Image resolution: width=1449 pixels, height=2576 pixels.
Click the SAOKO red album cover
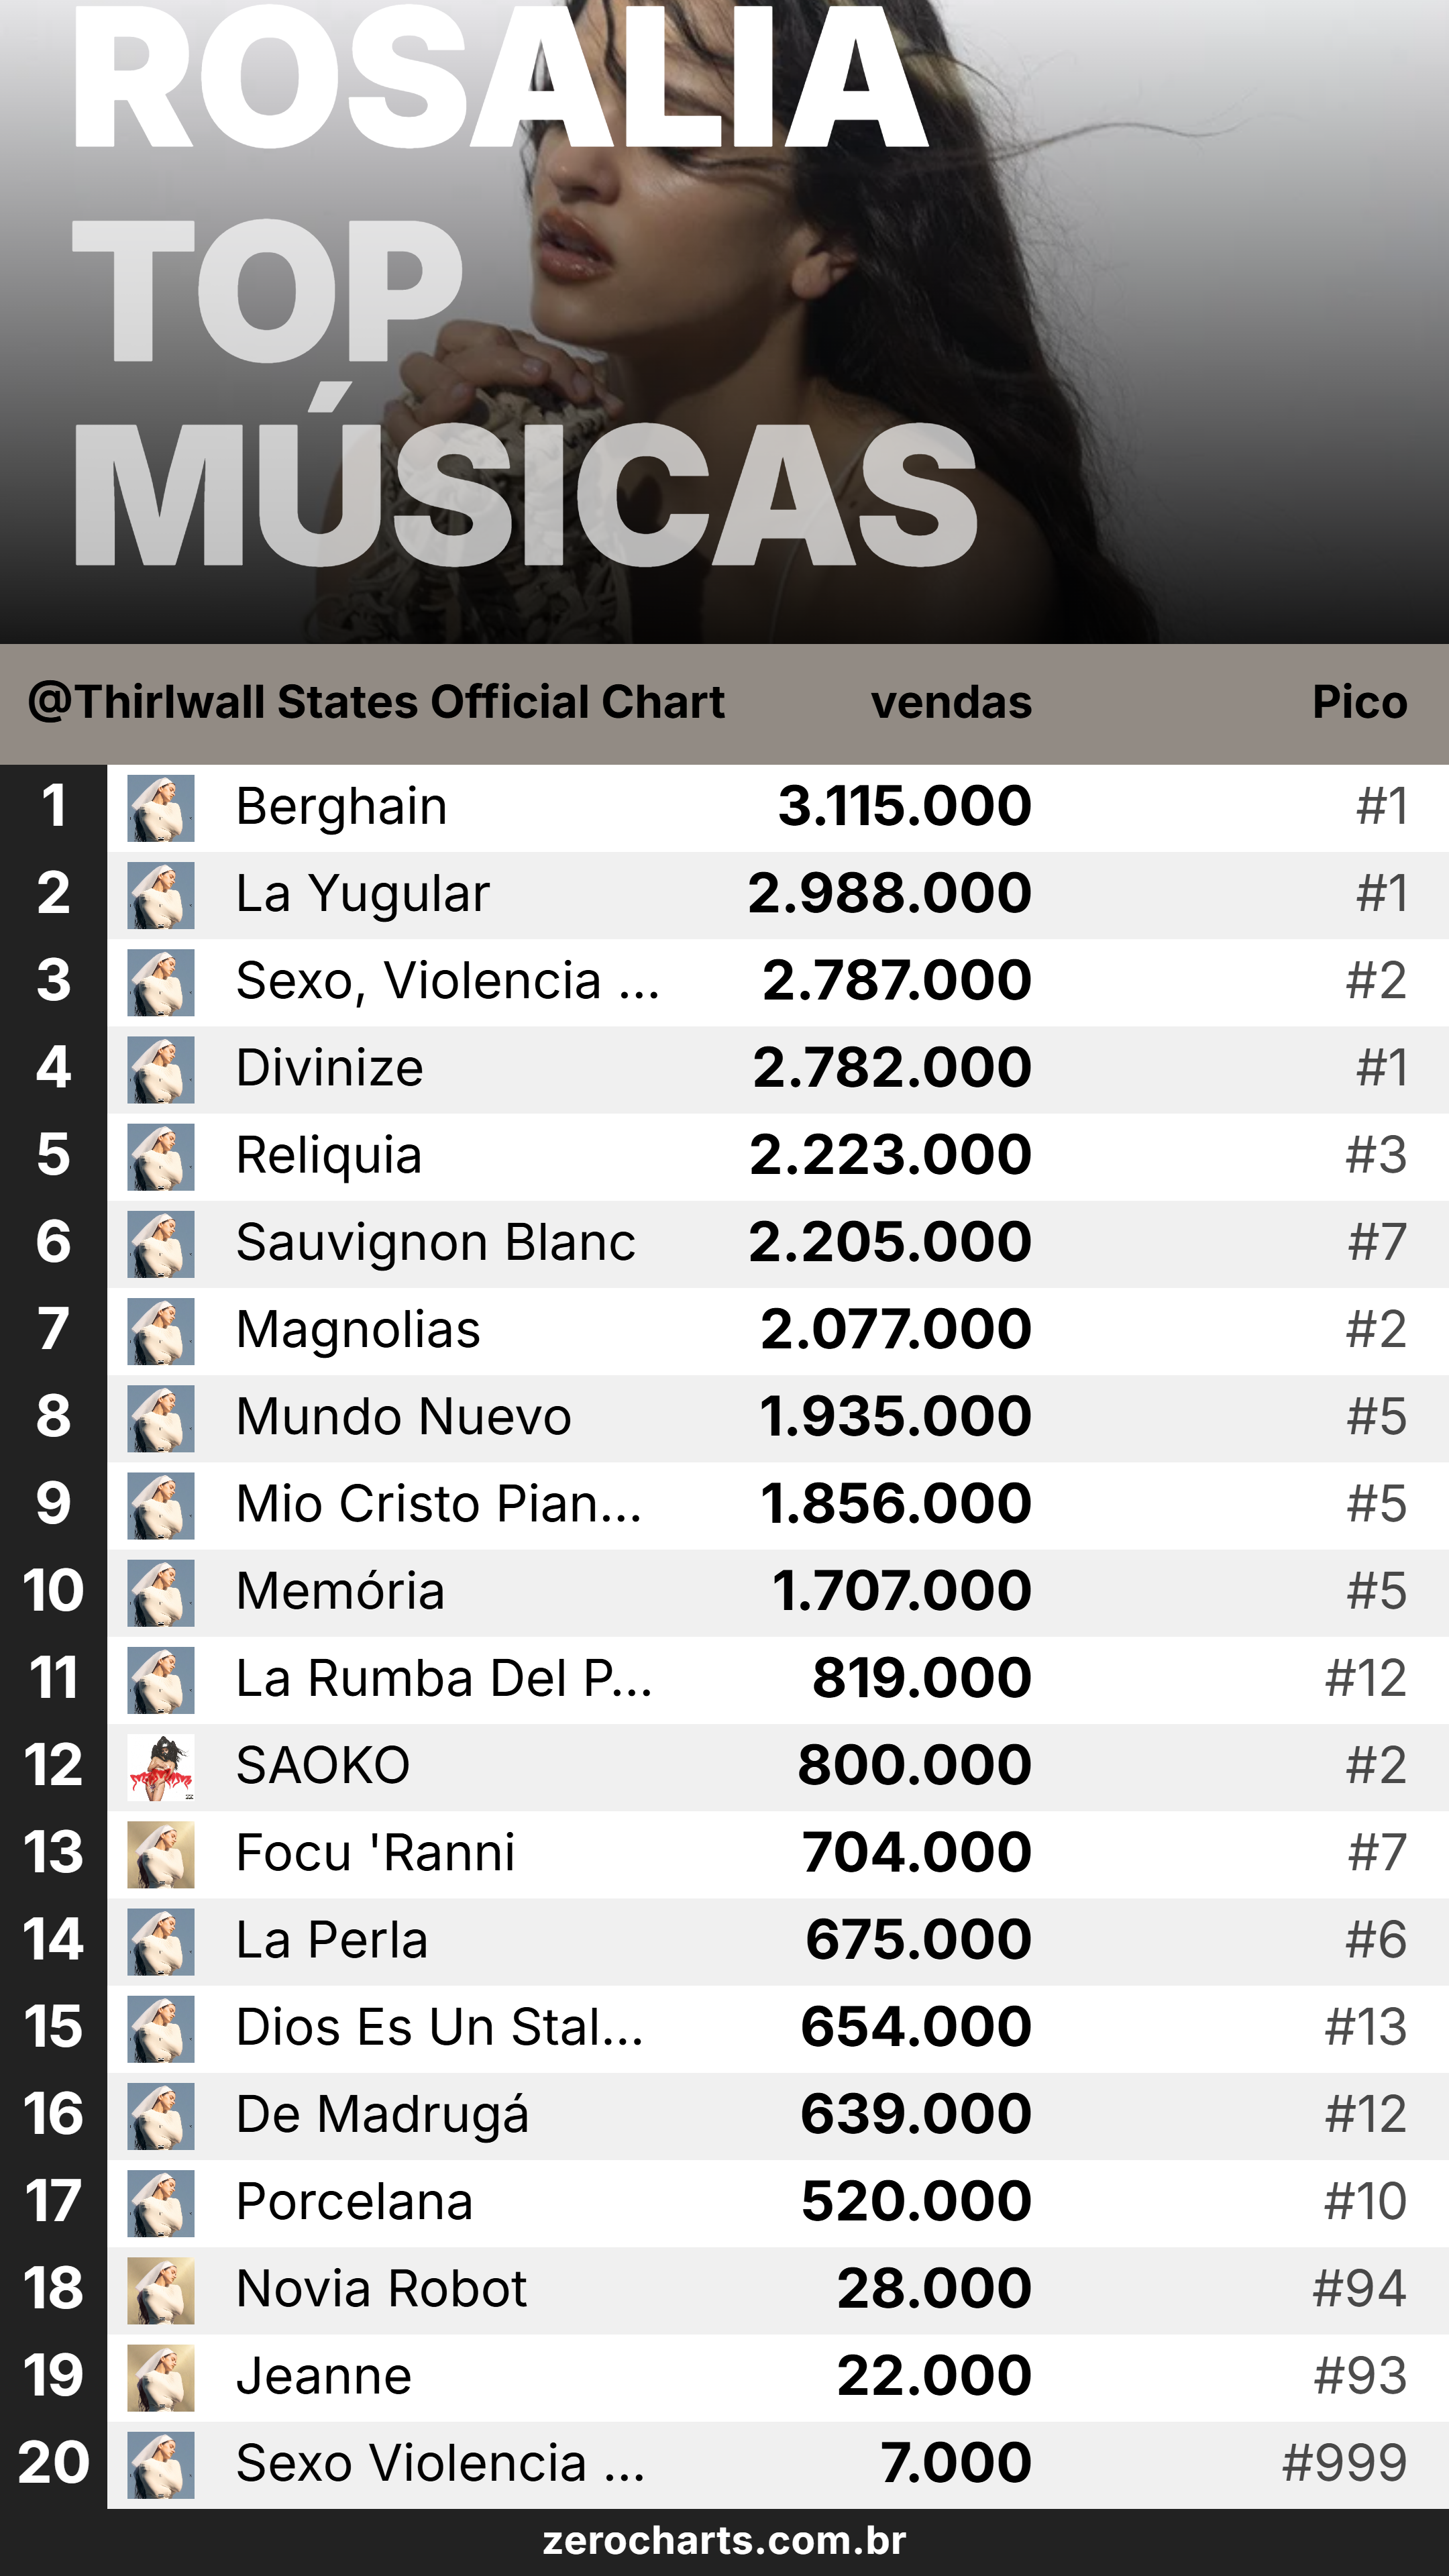(x=161, y=1767)
